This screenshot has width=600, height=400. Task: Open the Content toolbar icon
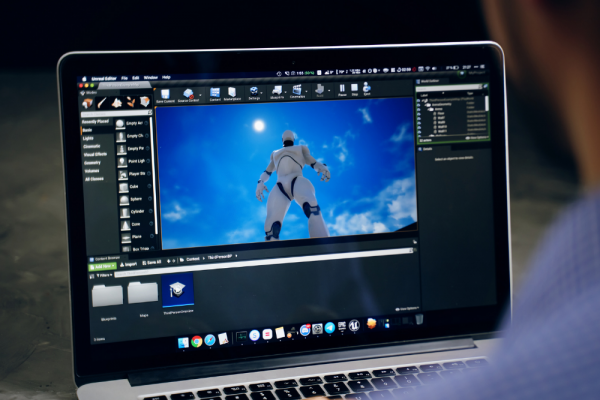point(215,94)
